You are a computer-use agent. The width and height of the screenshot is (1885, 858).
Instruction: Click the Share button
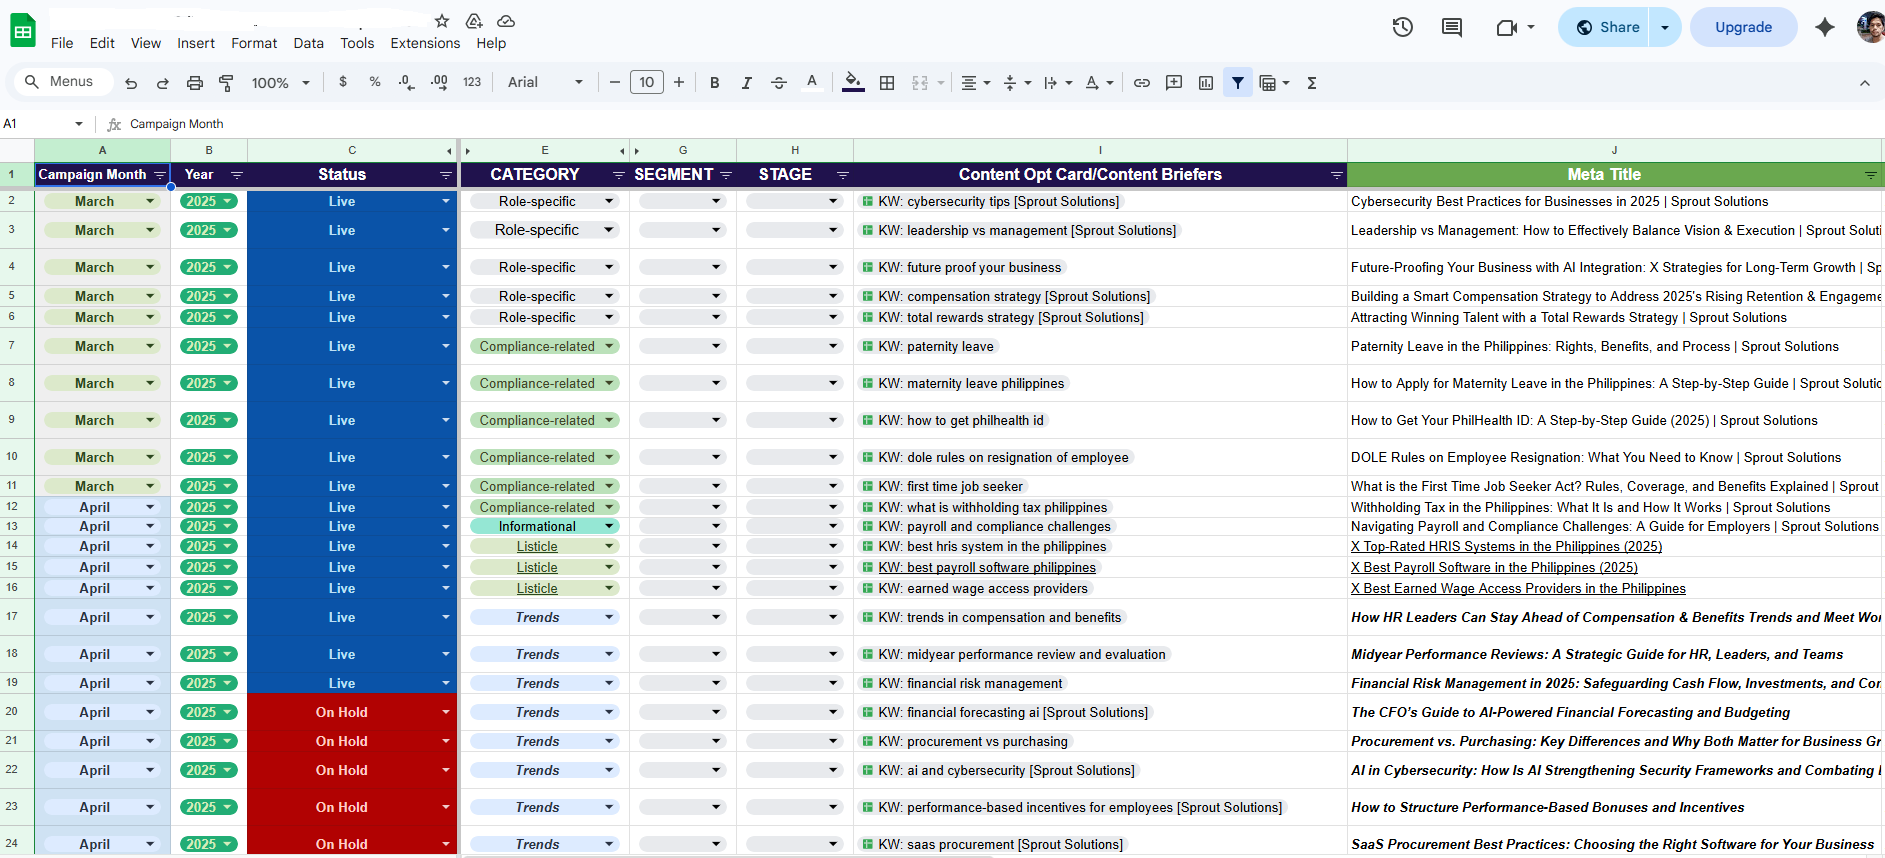pos(1608,27)
